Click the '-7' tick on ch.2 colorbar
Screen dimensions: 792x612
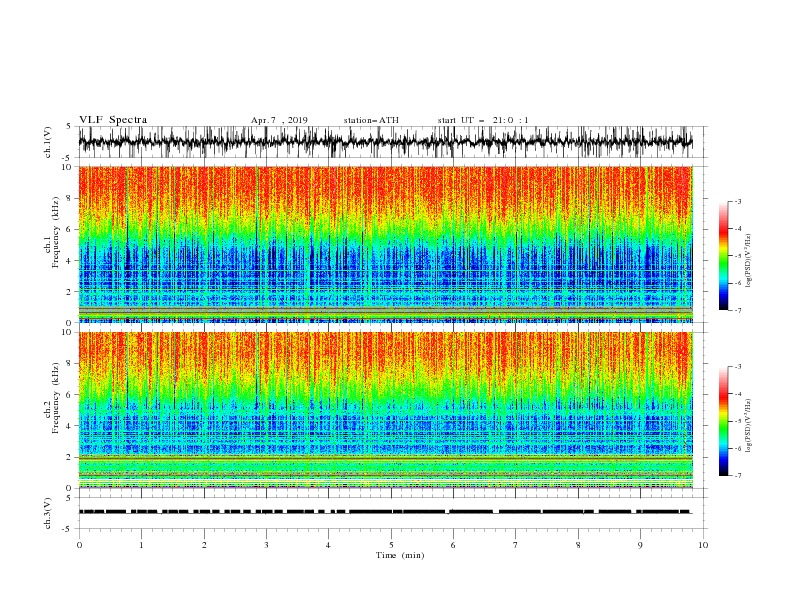click(738, 476)
